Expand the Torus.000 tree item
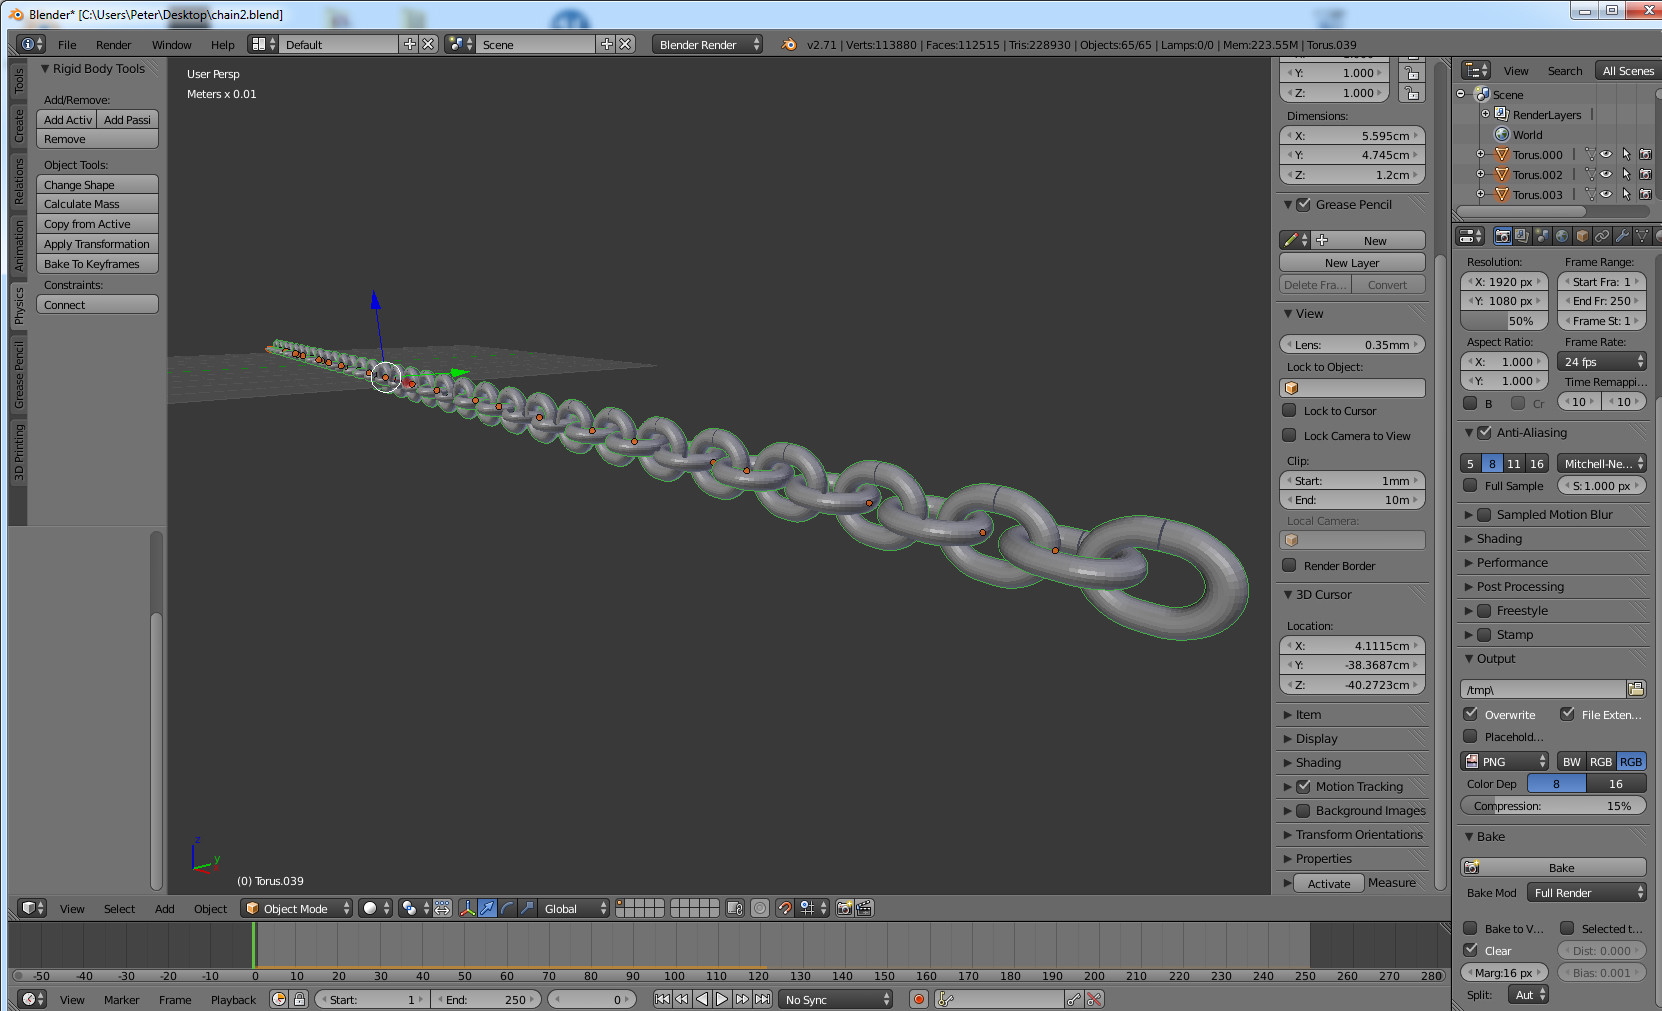 coord(1480,154)
